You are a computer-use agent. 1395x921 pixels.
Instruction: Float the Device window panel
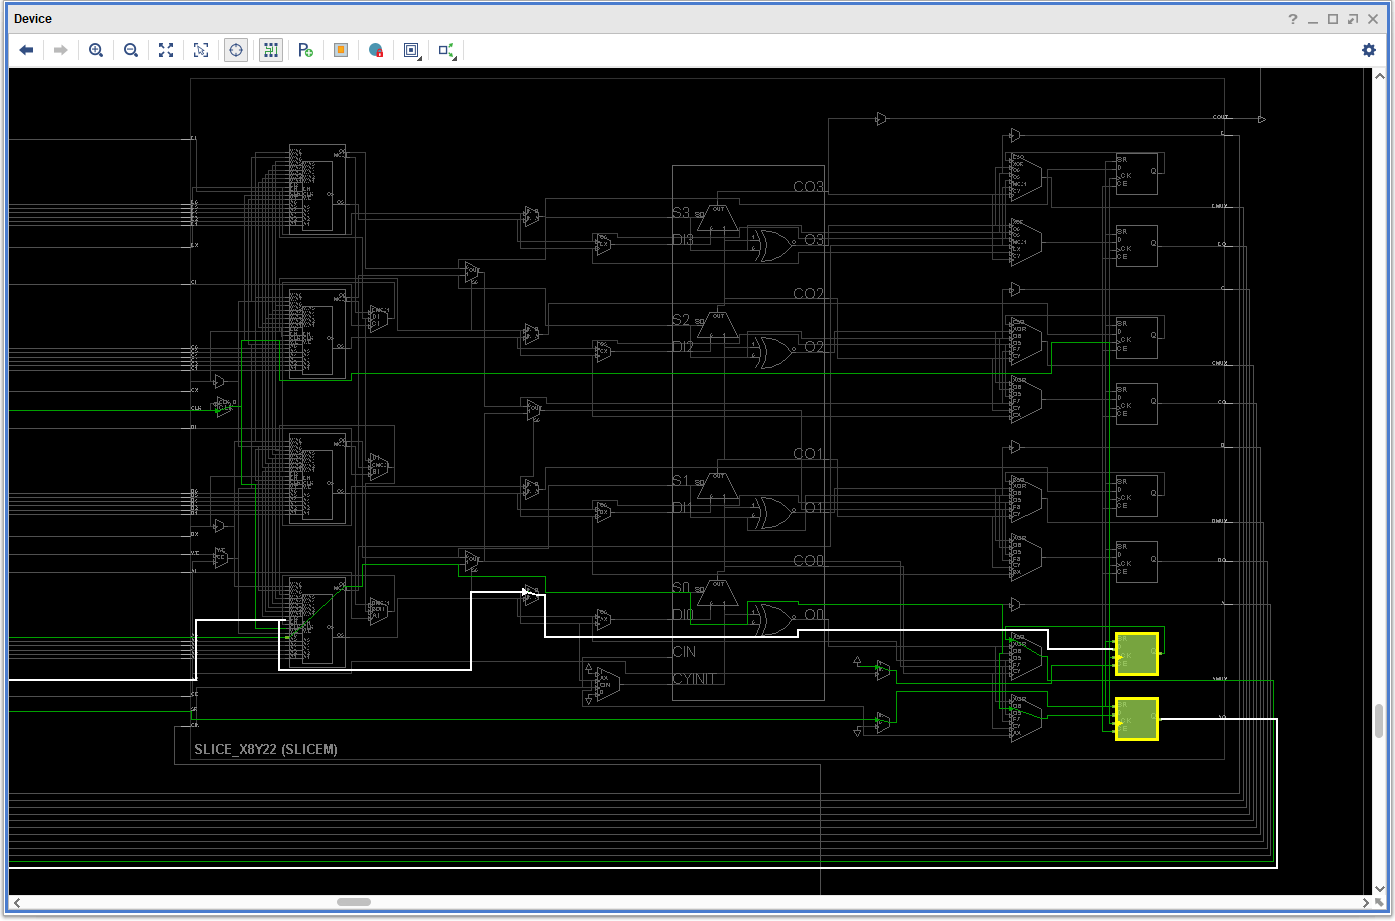point(1353,19)
